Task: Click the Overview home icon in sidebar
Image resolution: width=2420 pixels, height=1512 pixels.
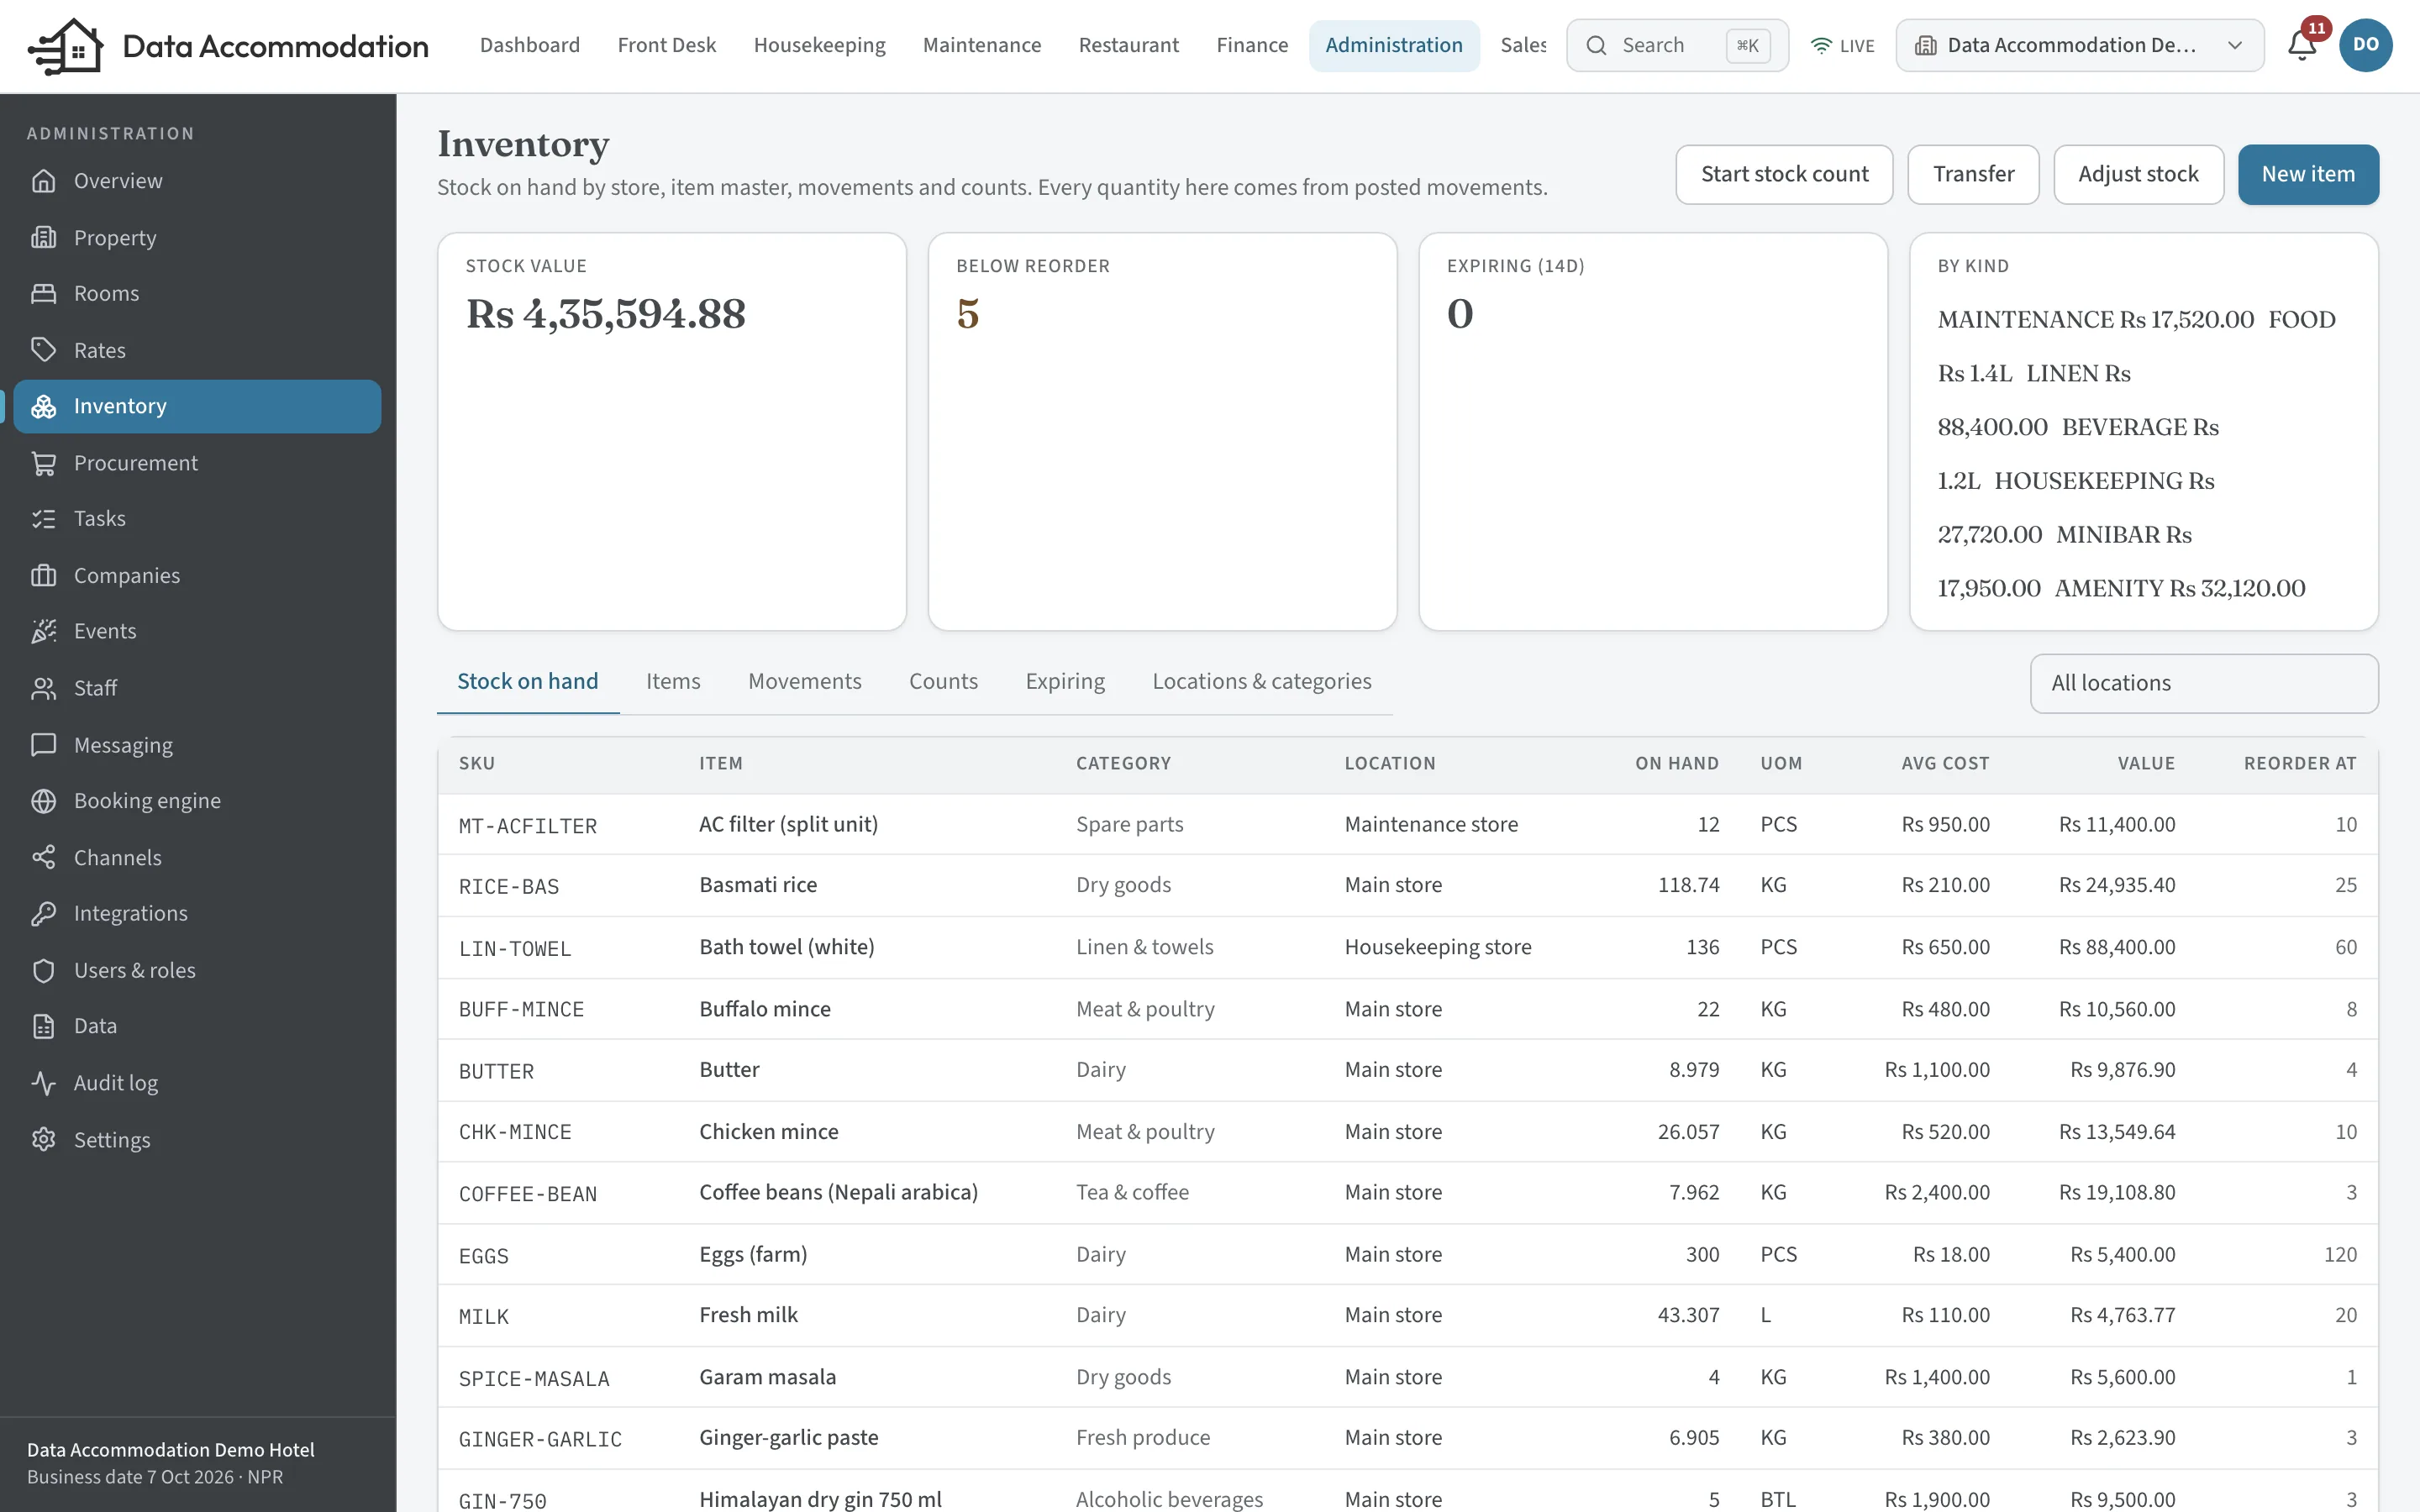Action: [43, 181]
